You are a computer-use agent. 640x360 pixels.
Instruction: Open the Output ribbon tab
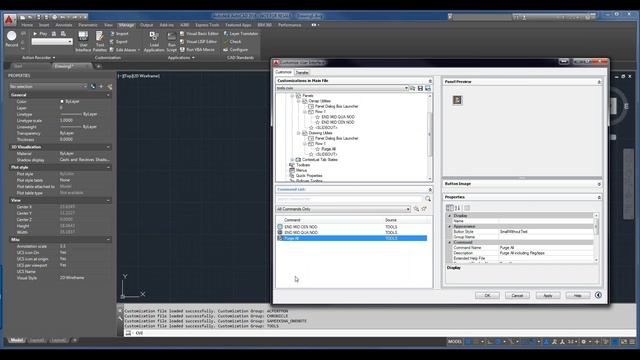(x=147, y=25)
